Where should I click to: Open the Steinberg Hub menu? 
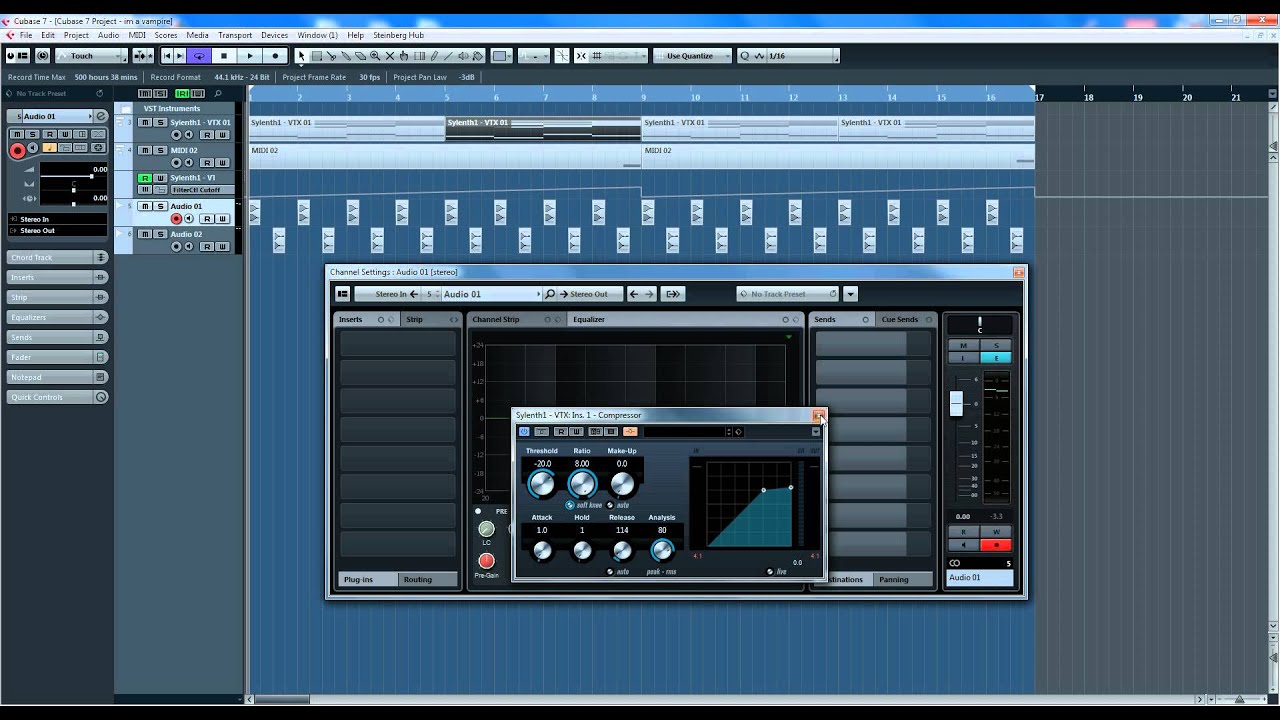coord(399,35)
